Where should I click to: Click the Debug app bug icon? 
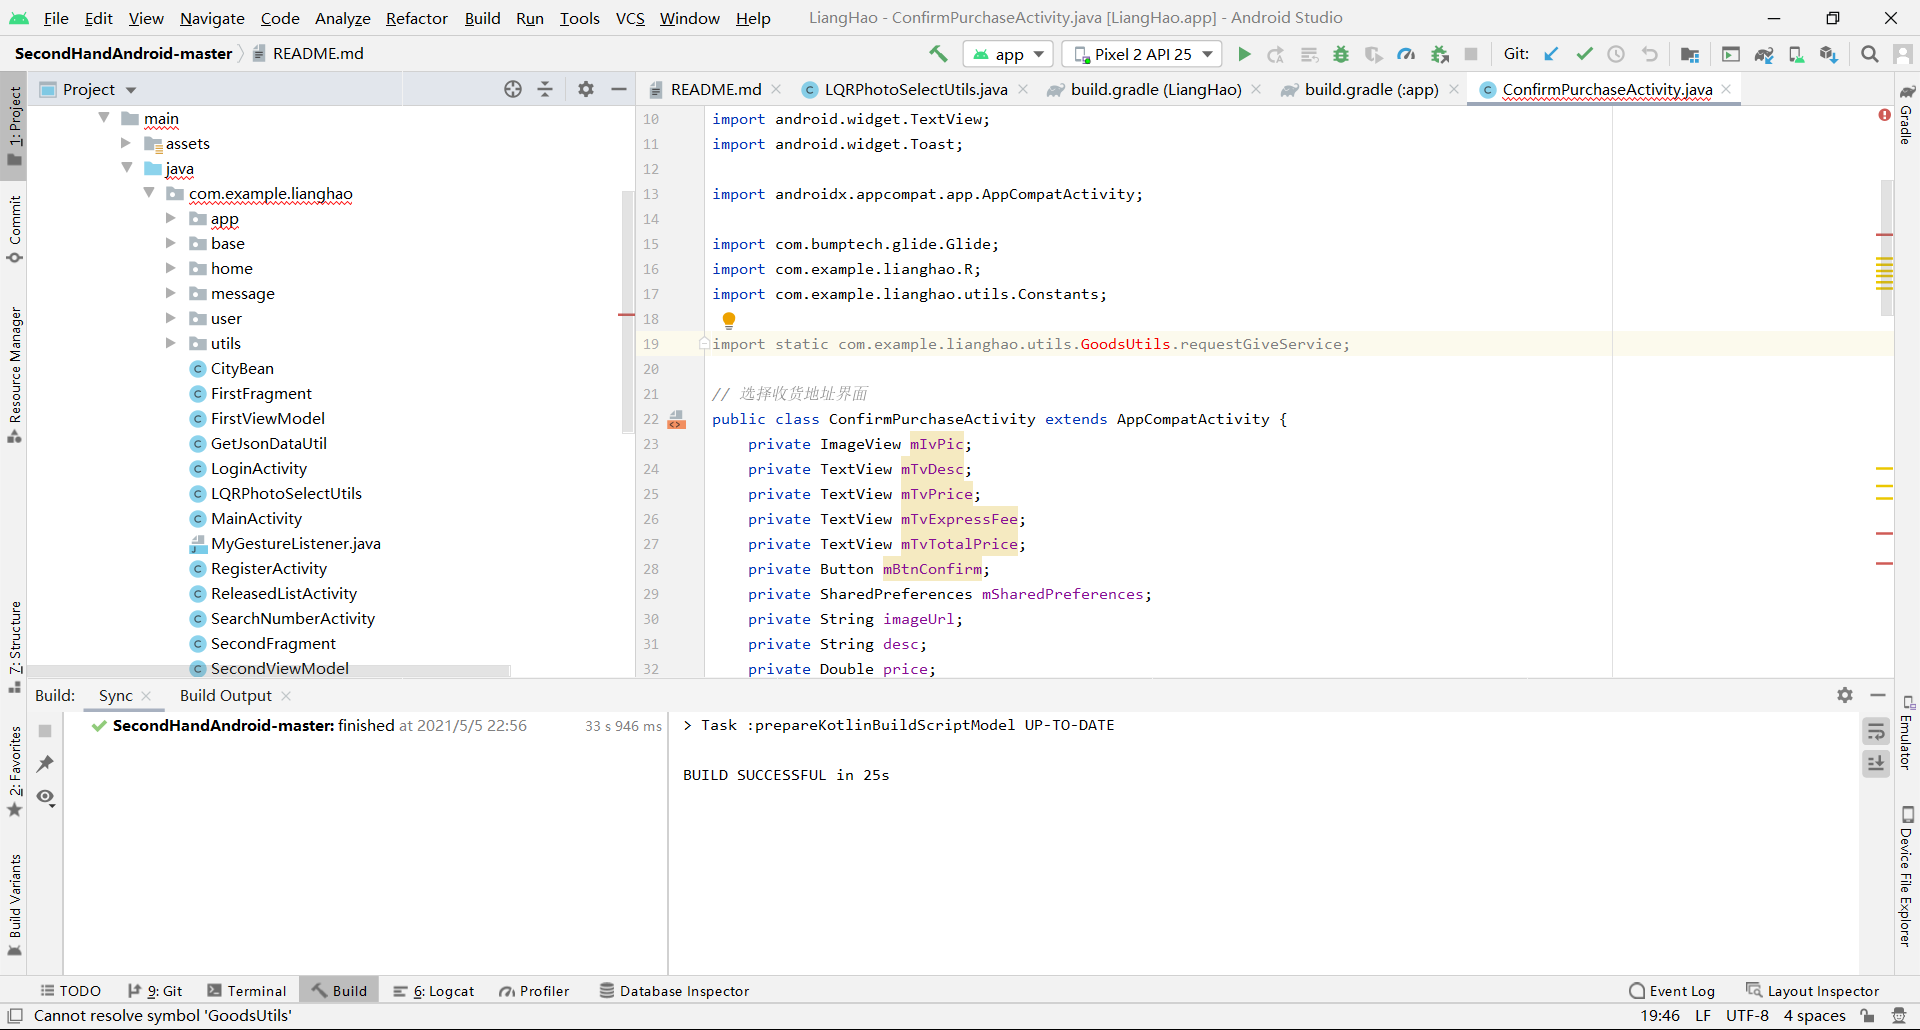pos(1341,54)
